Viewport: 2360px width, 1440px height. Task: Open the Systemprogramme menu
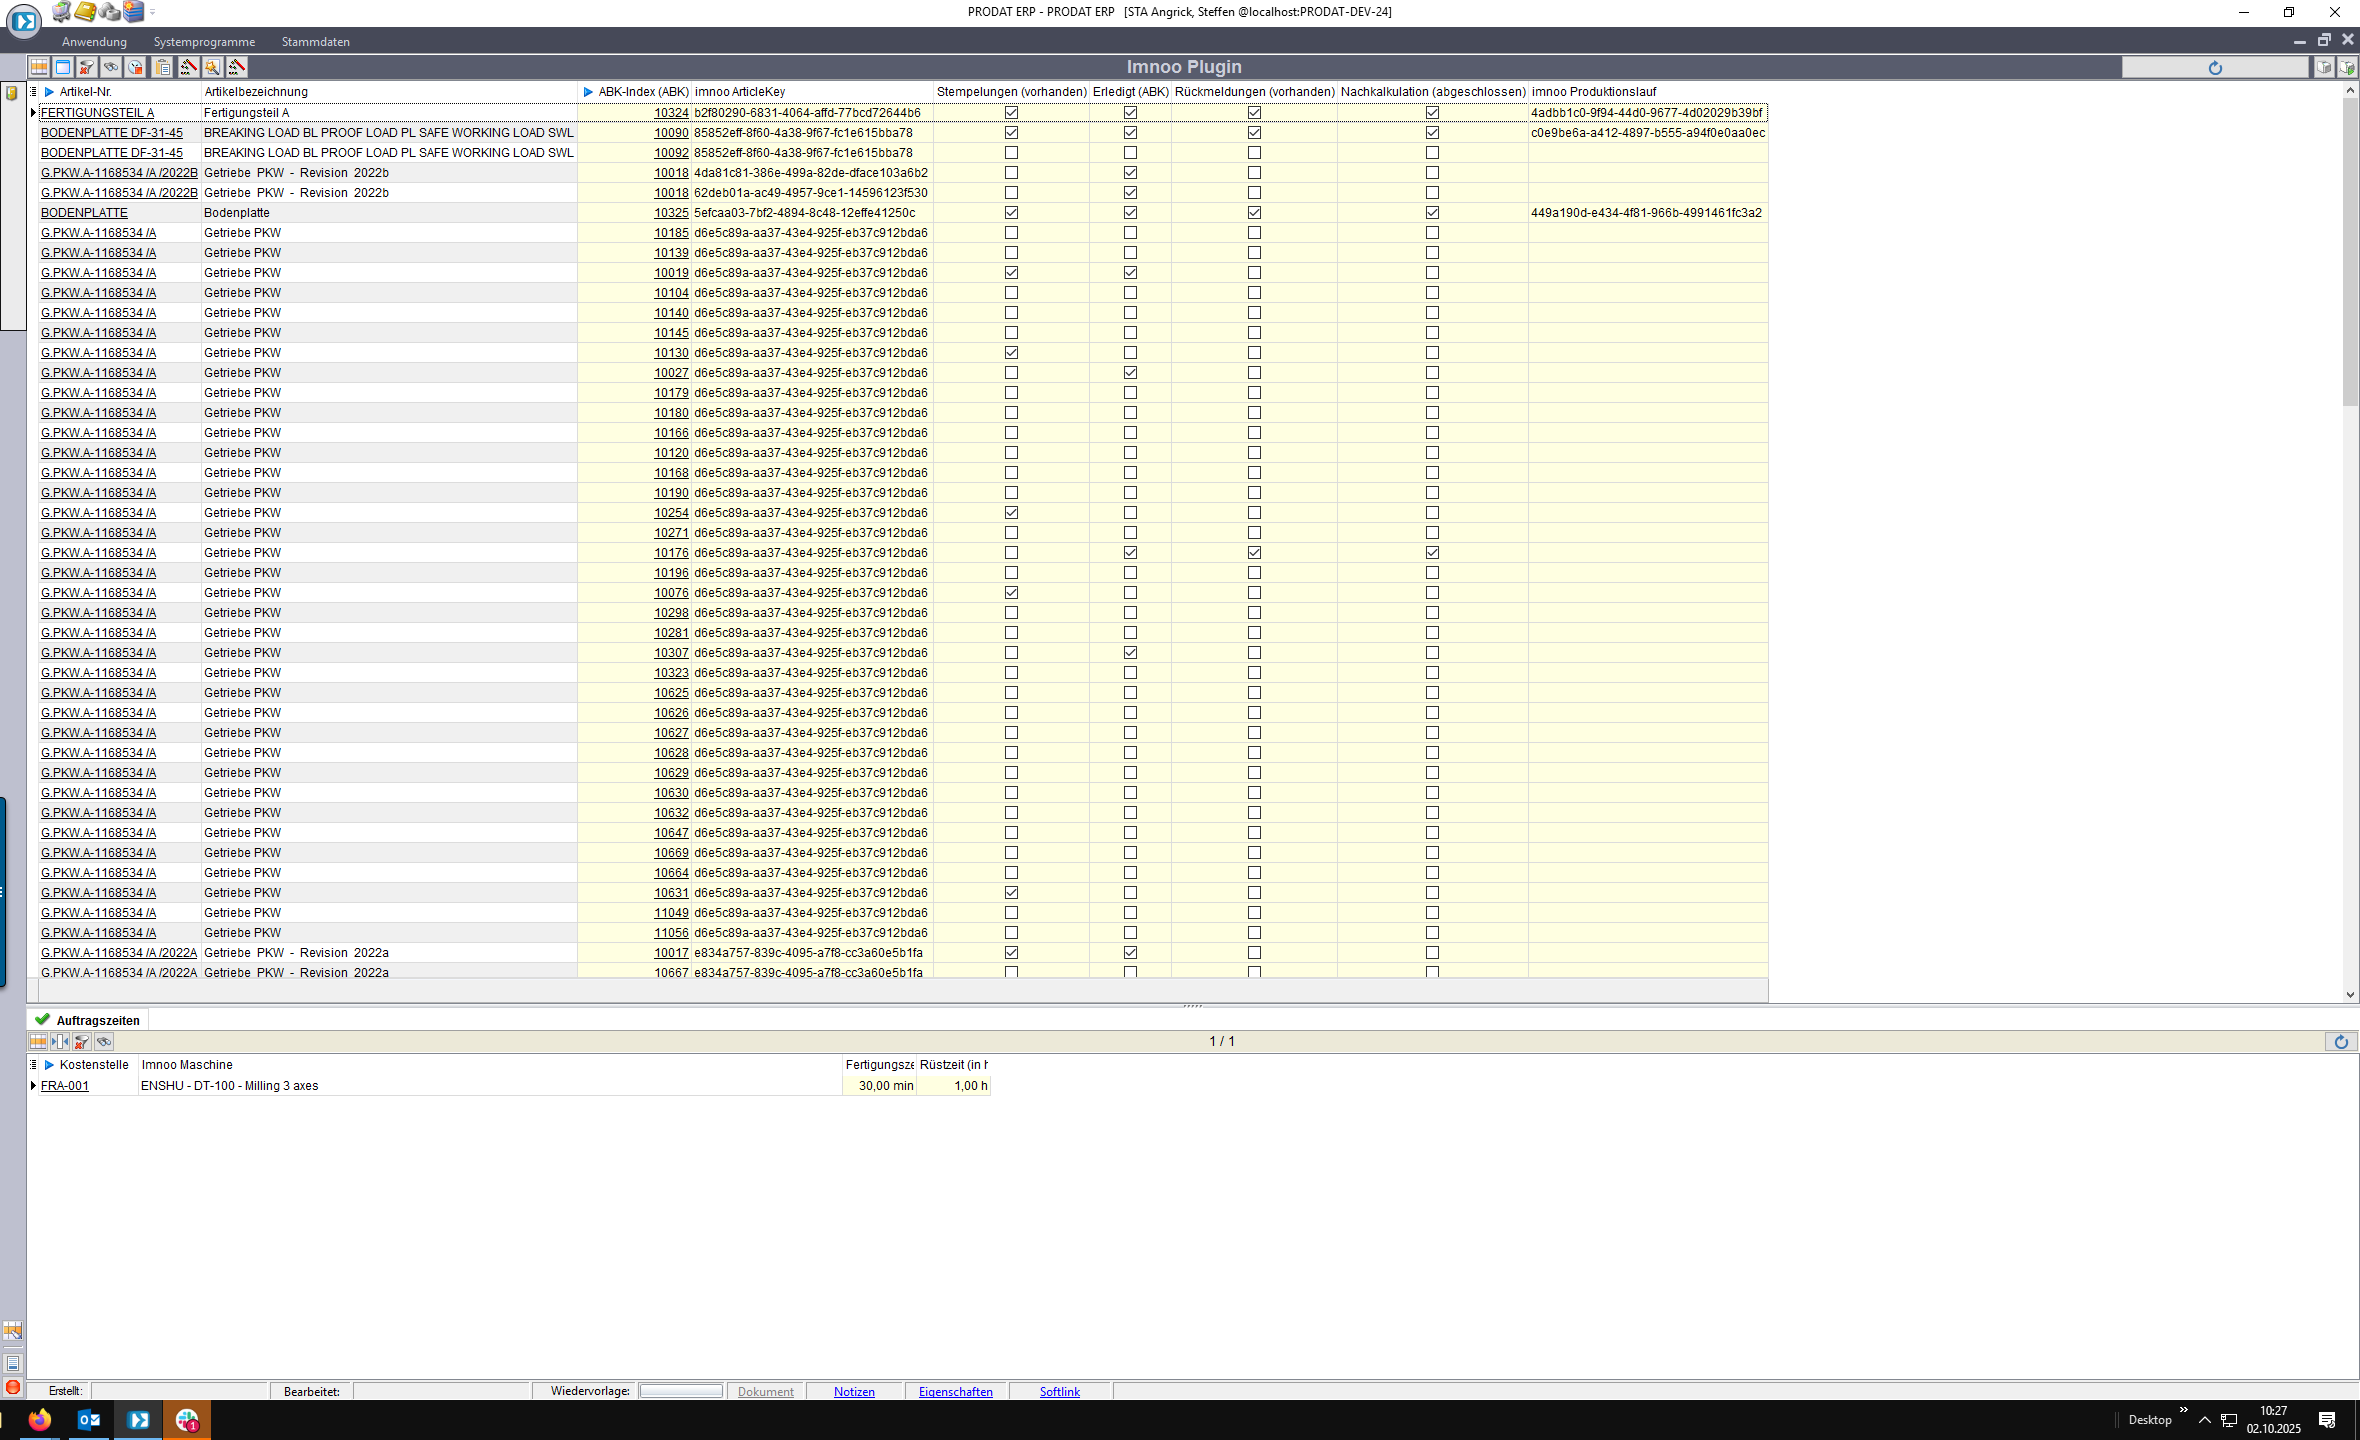coord(204,42)
